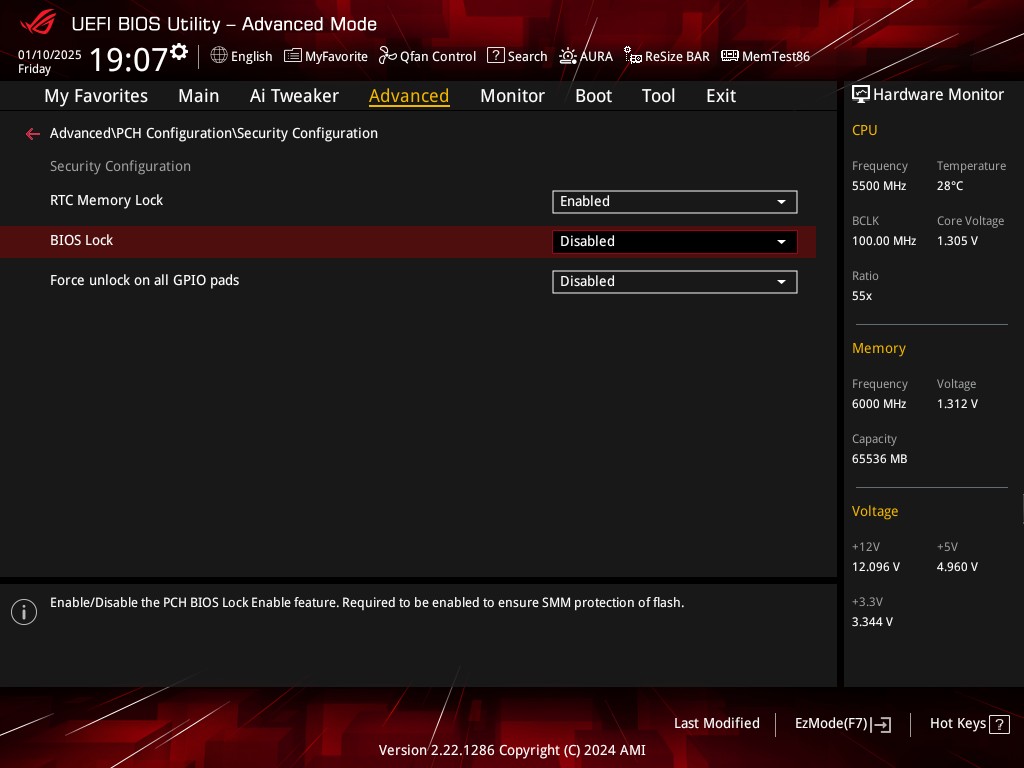Open the Boot tab
The width and height of the screenshot is (1024, 768).
pos(593,96)
